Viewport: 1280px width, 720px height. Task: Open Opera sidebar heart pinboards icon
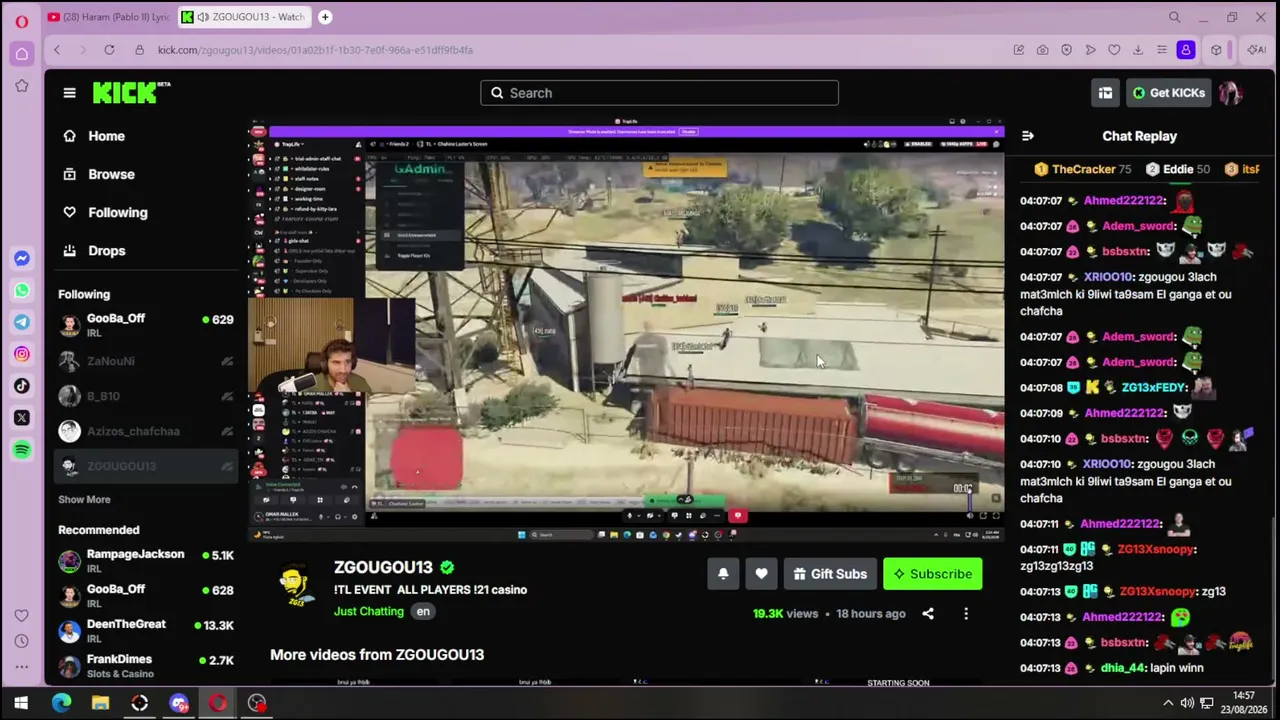pyautogui.click(x=22, y=615)
